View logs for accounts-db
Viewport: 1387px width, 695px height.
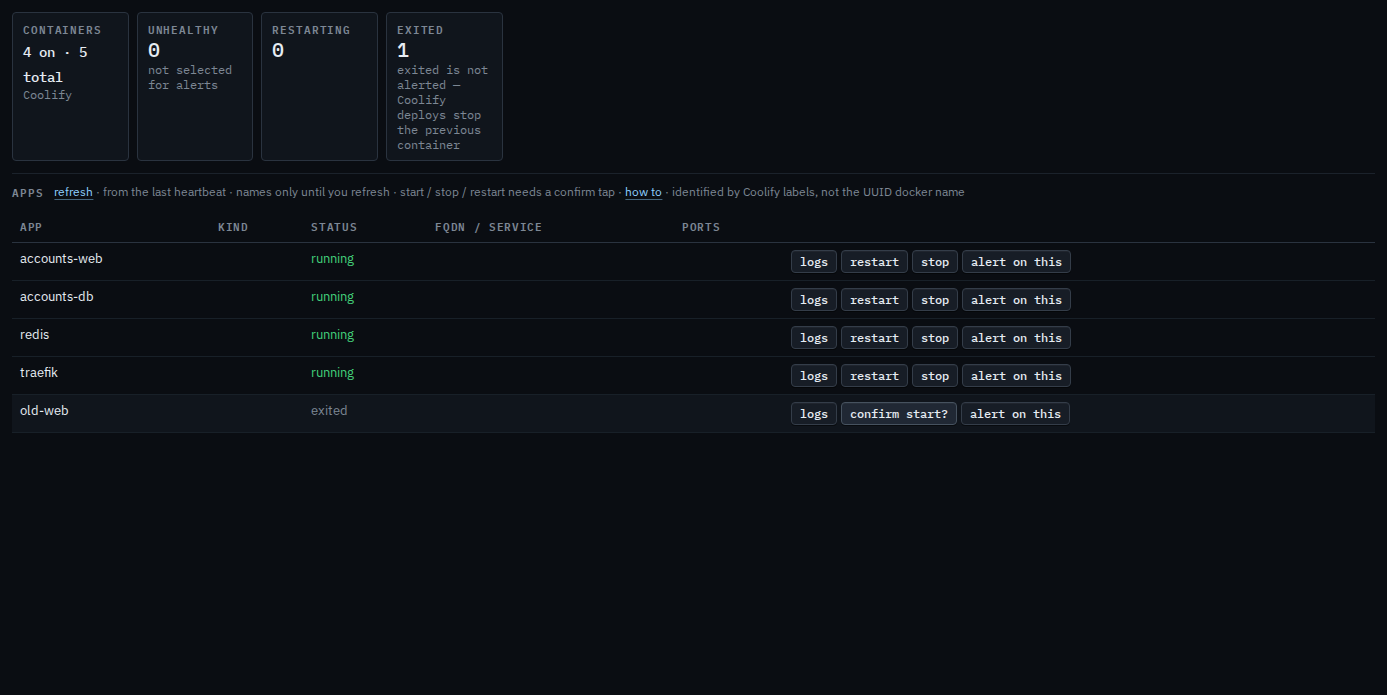pyautogui.click(x=814, y=300)
